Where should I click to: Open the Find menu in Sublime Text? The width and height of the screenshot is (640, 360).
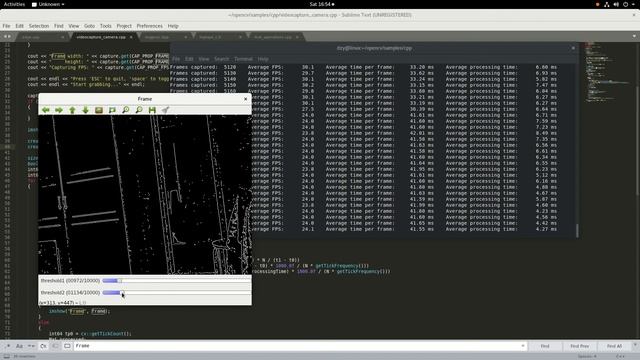[59, 26]
